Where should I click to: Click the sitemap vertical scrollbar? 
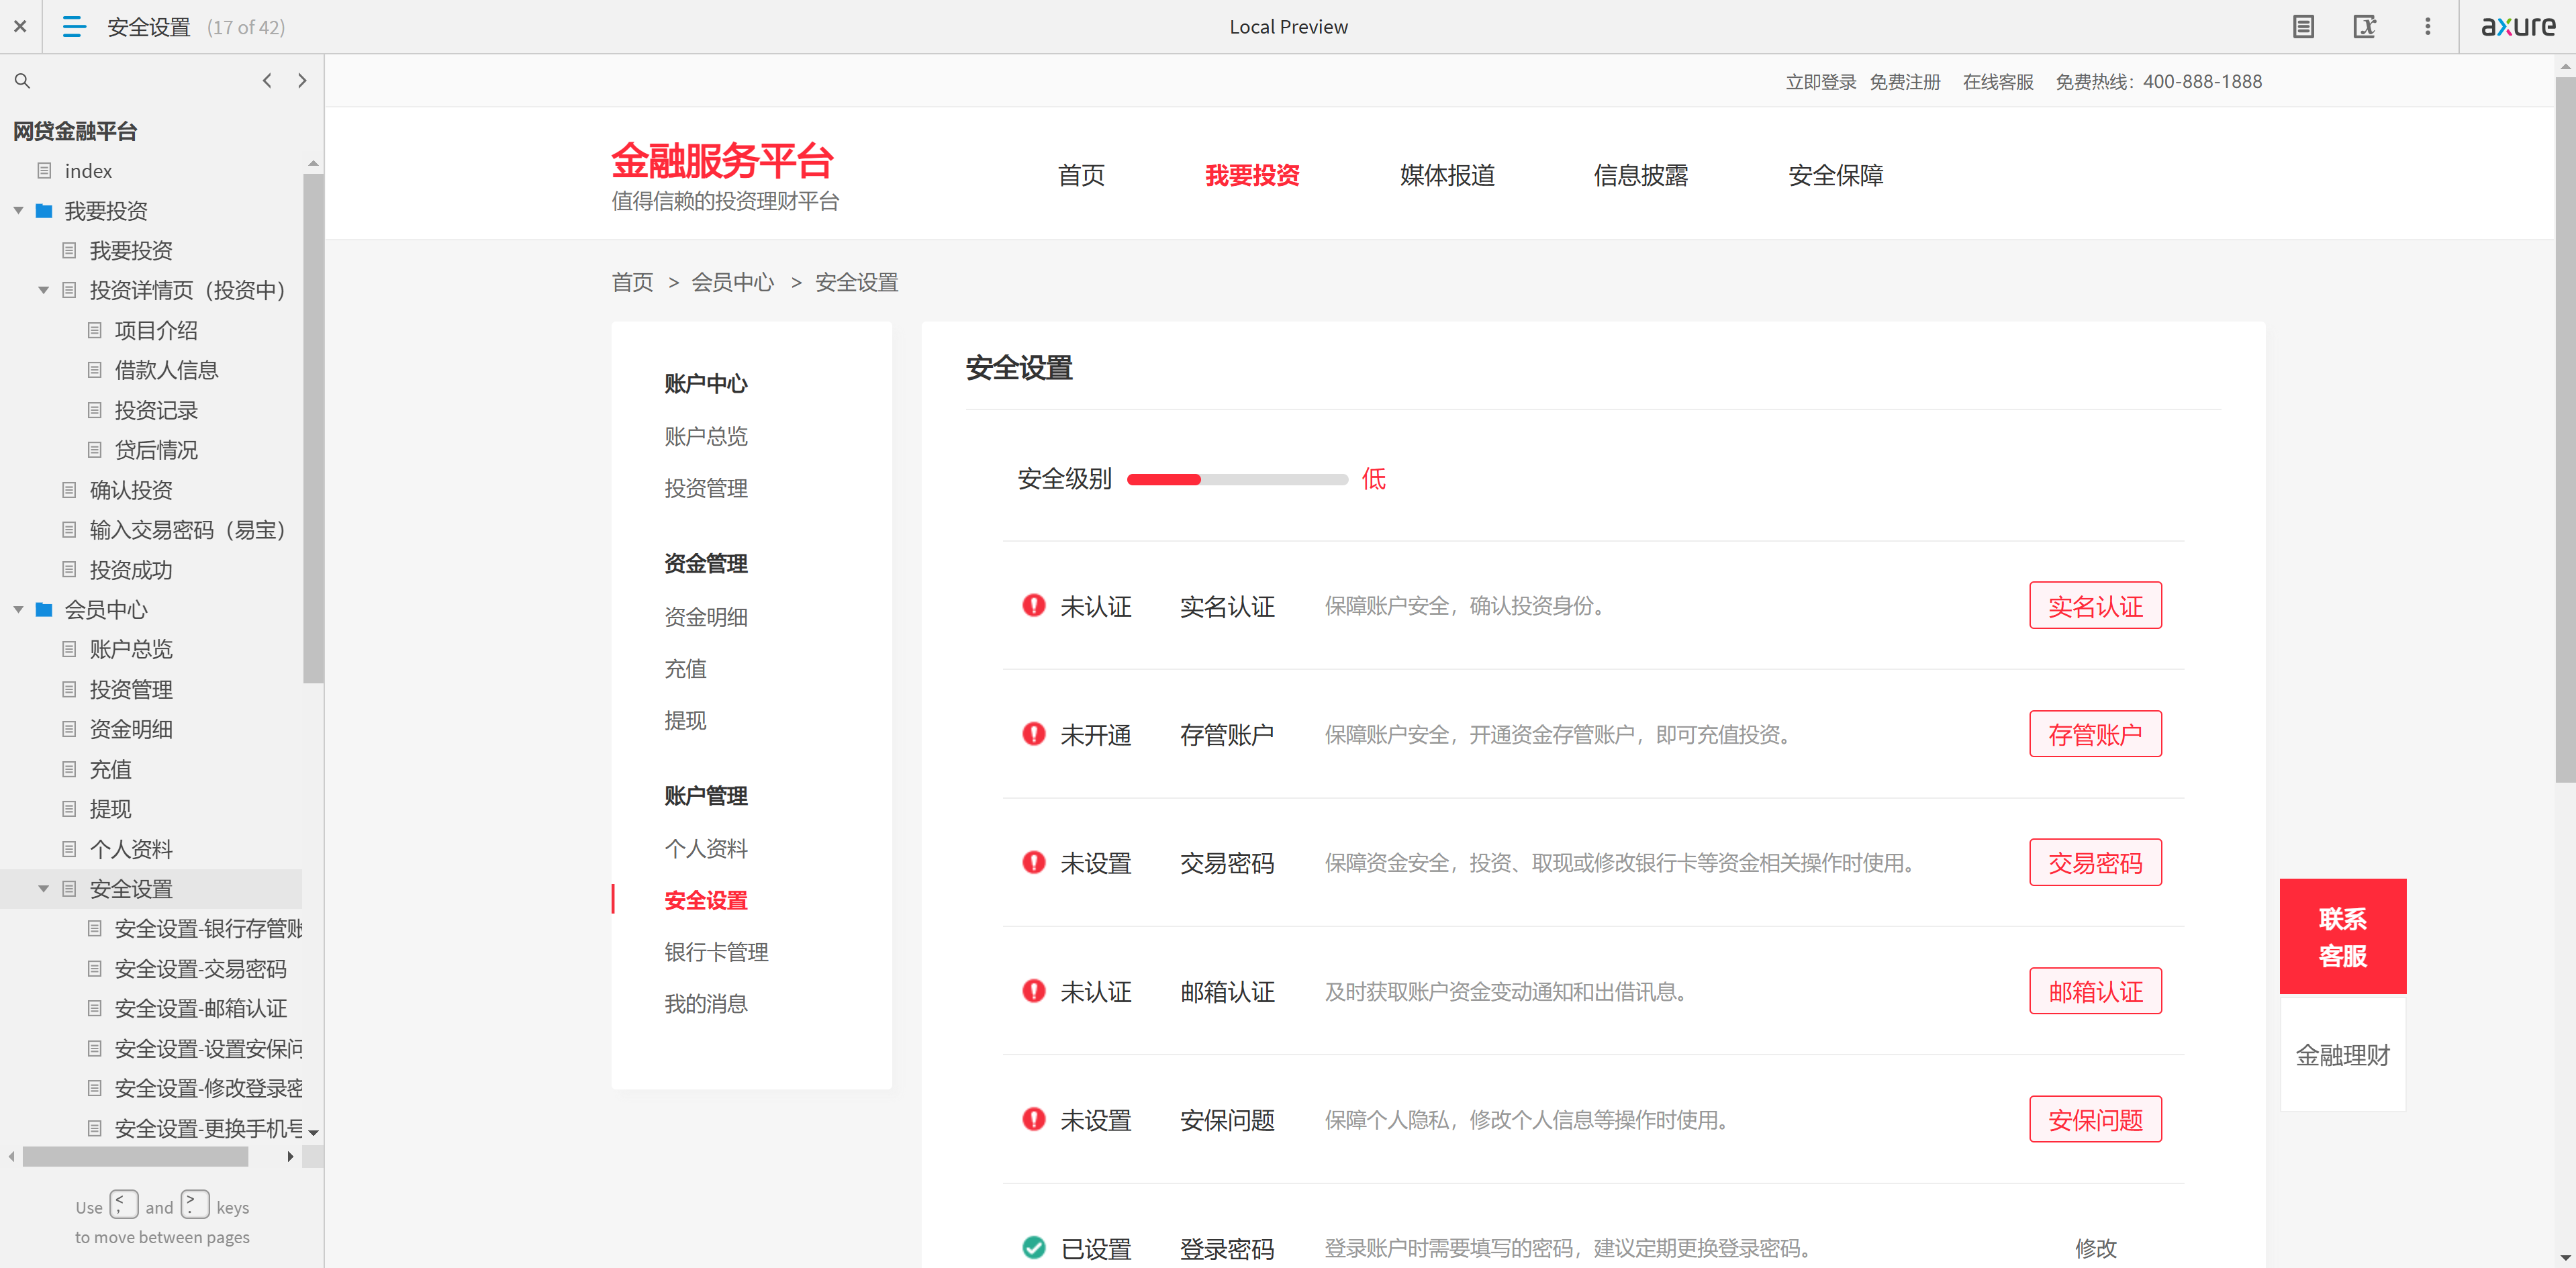313,428
